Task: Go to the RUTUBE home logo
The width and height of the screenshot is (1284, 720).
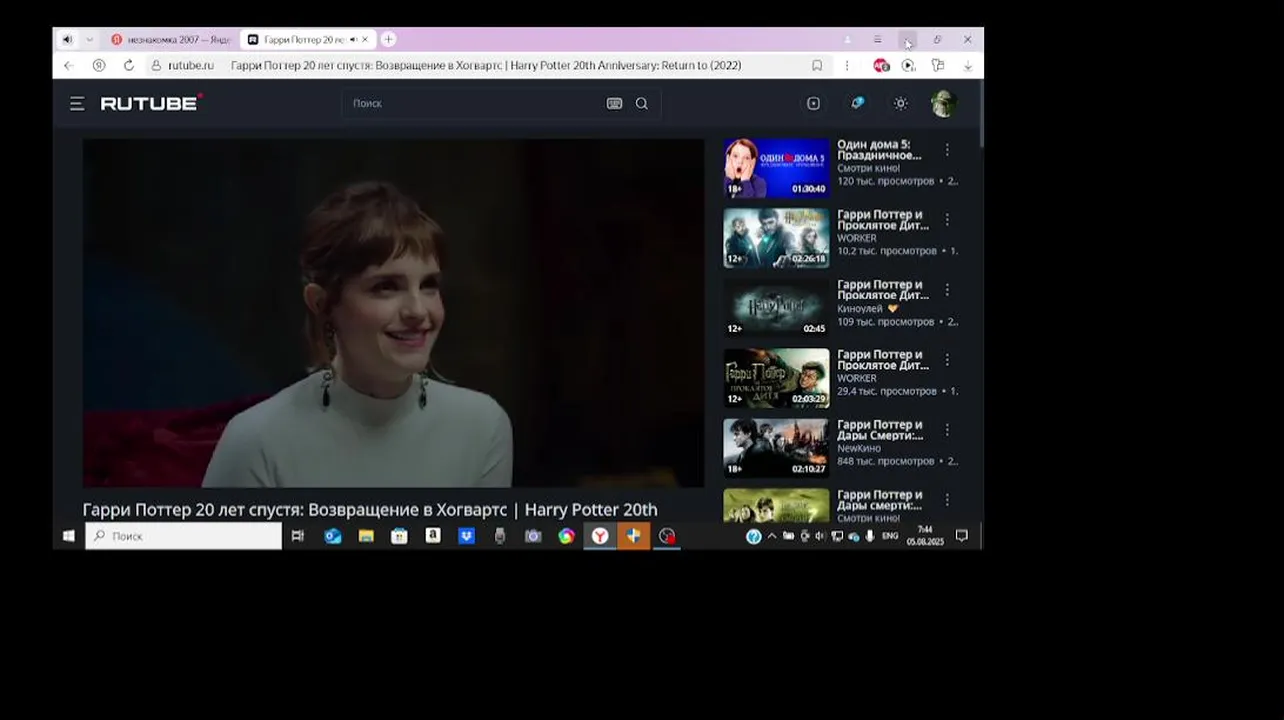Action: [151, 103]
